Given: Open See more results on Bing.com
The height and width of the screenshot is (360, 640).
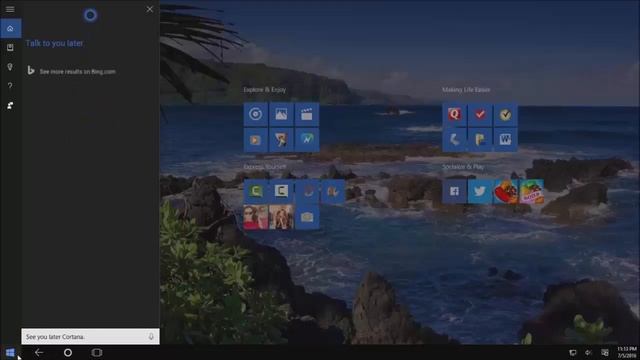Looking at the screenshot, I should pos(78,71).
